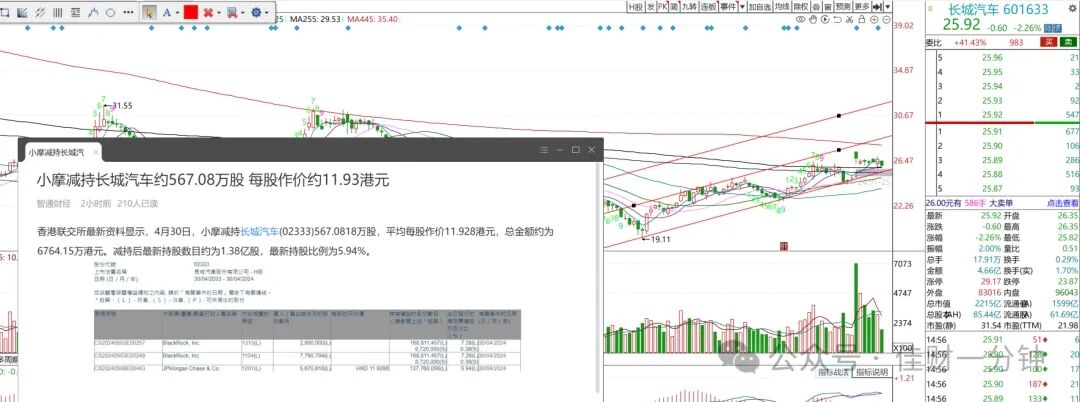Open the 长城汽车 stock link in article
This screenshot has width=1080, height=402.
click(260, 232)
